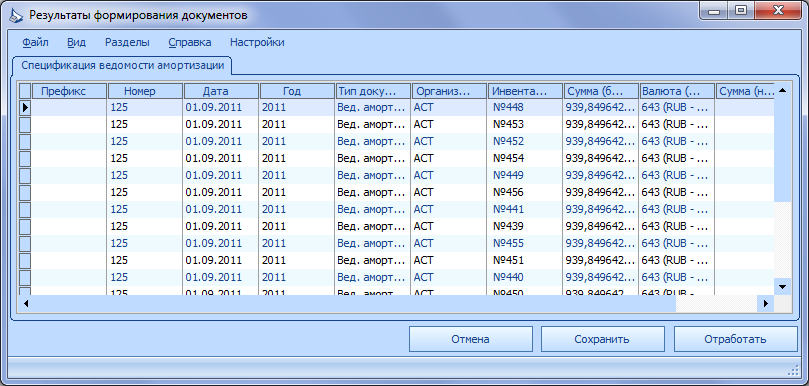This screenshot has height=386, width=809.
Task: Click the horizontal scrollbar thumb
Action: click(x=355, y=304)
